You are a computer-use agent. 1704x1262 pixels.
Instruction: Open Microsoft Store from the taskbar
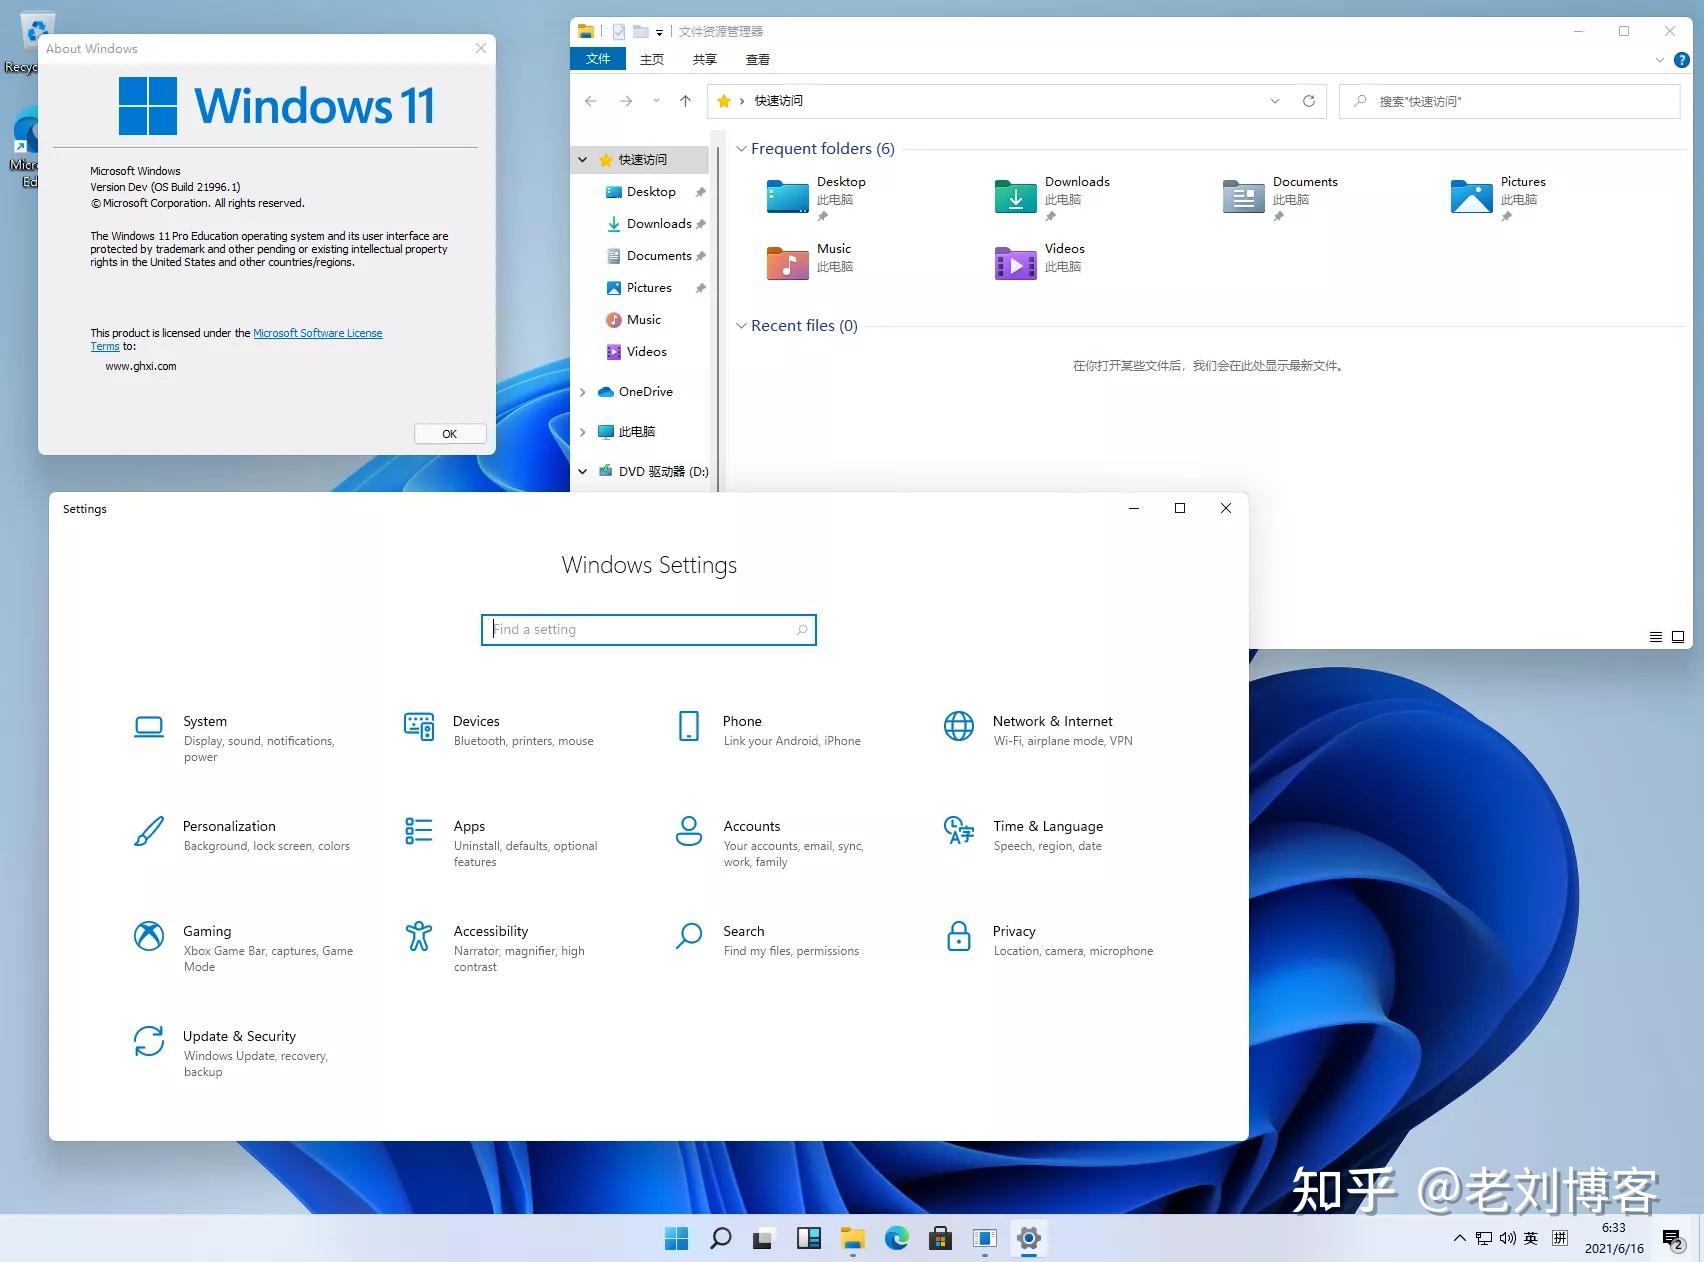point(940,1239)
